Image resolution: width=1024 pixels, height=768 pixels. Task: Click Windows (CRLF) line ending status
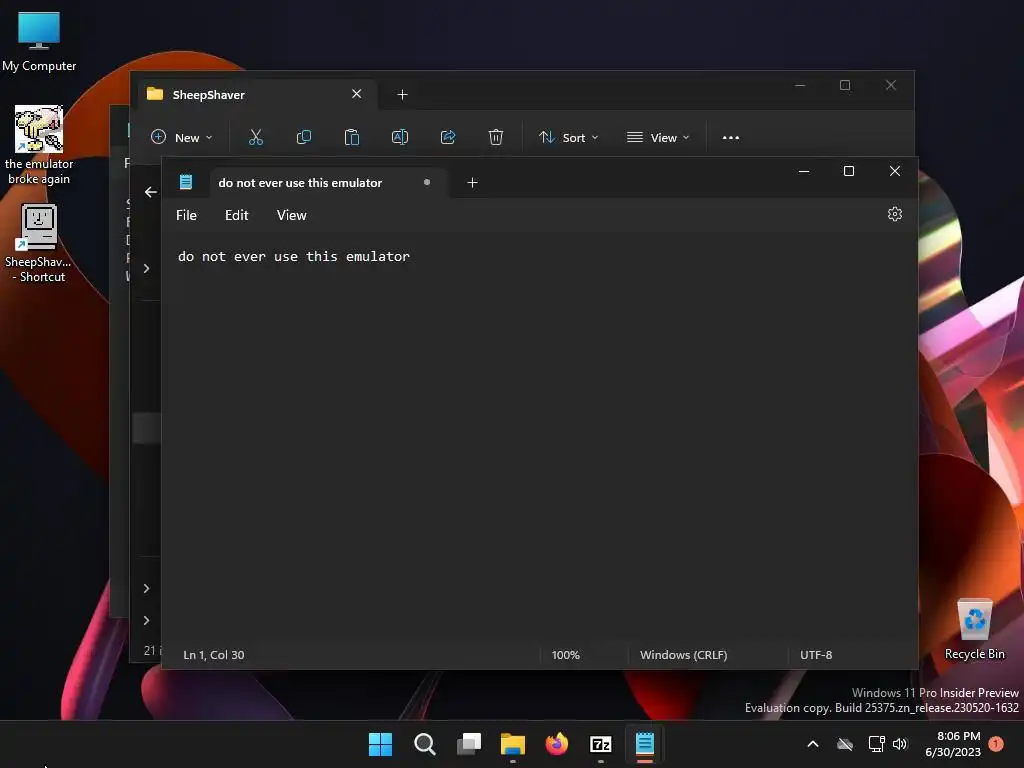point(683,655)
